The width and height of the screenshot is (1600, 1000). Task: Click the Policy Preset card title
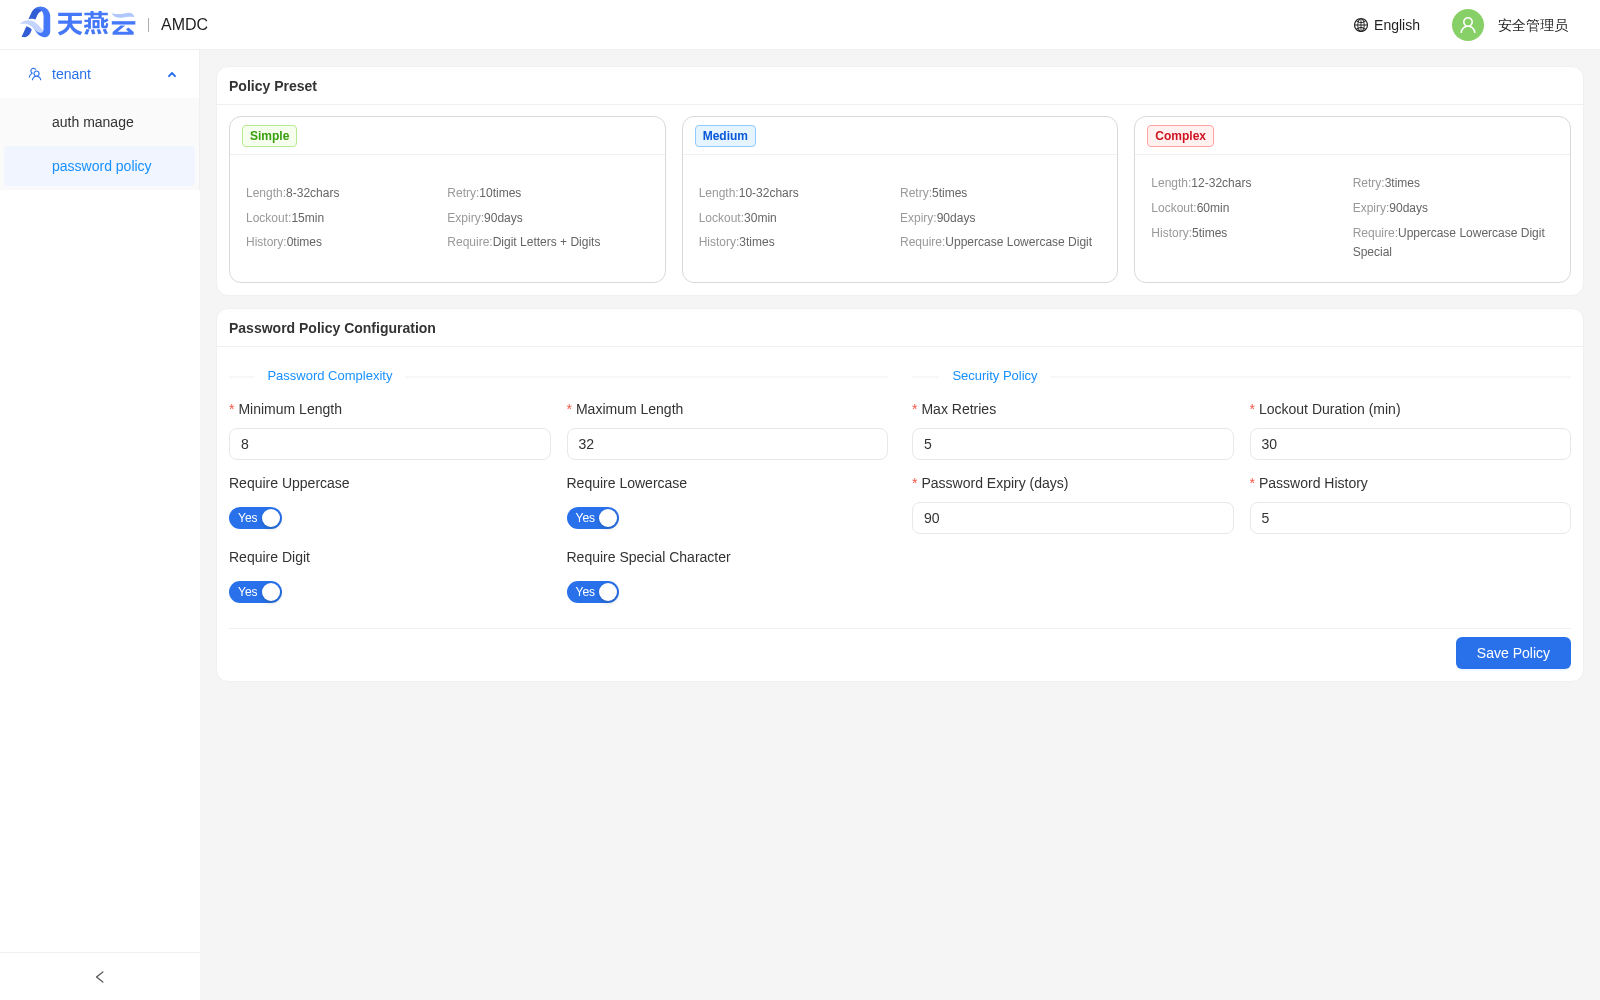[x=273, y=86]
